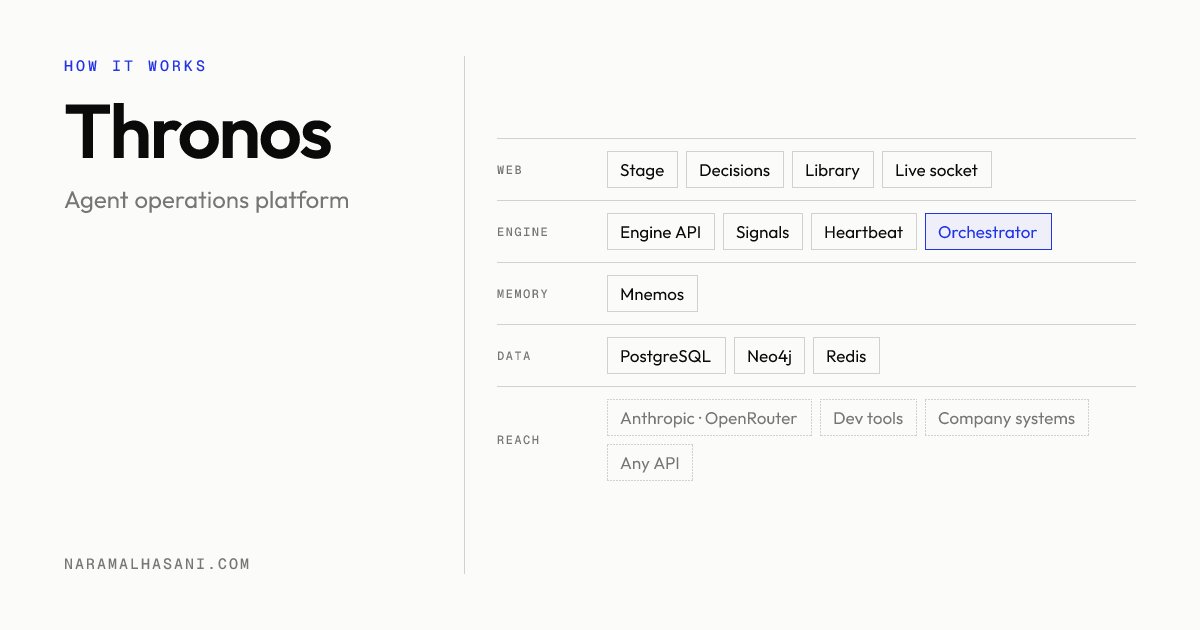Select the Any API chip
Image resolution: width=1200 pixels, height=630 pixels.
tap(650, 463)
